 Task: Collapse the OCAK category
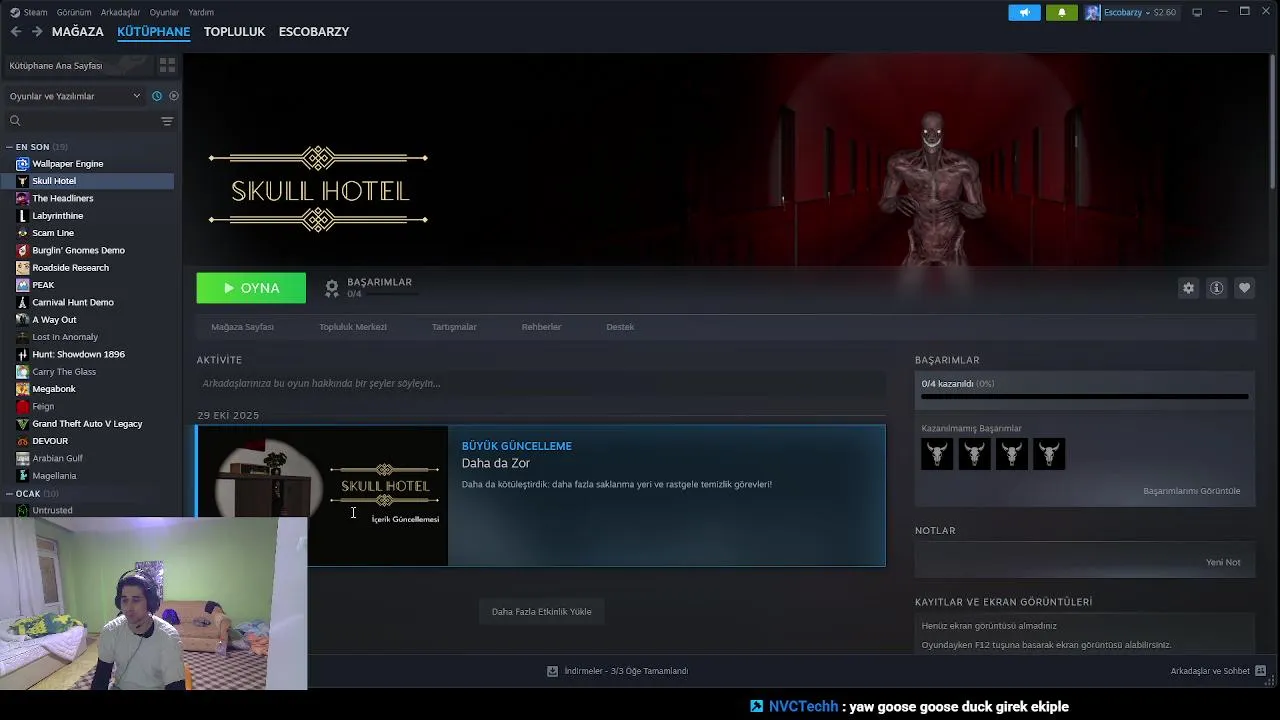(9, 494)
